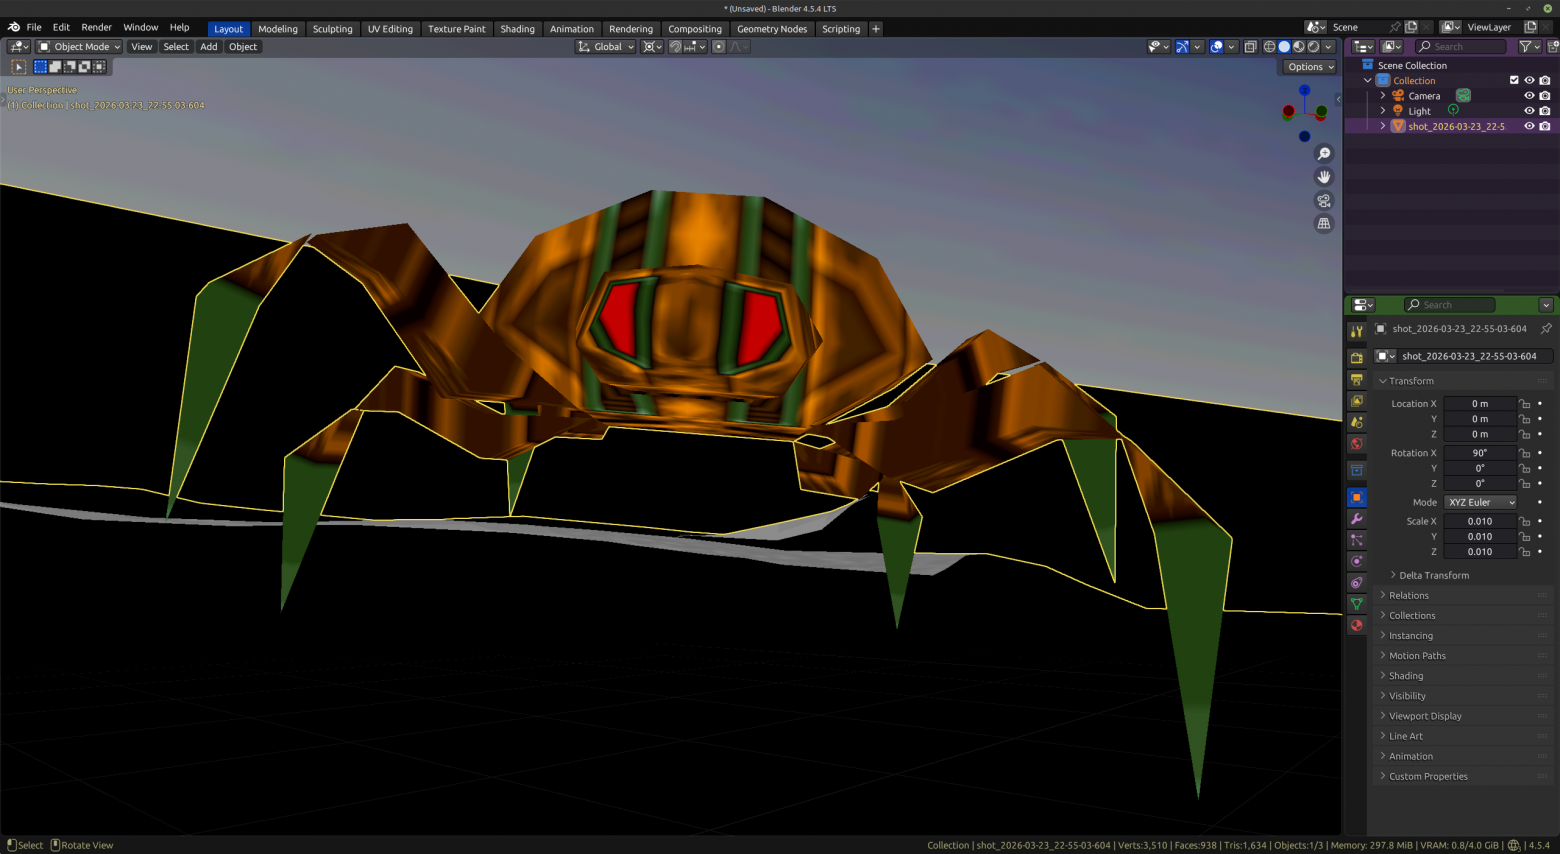Click the Properties editor search field
1560x854 pixels.
pyautogui.click(x=1450, y=305)
